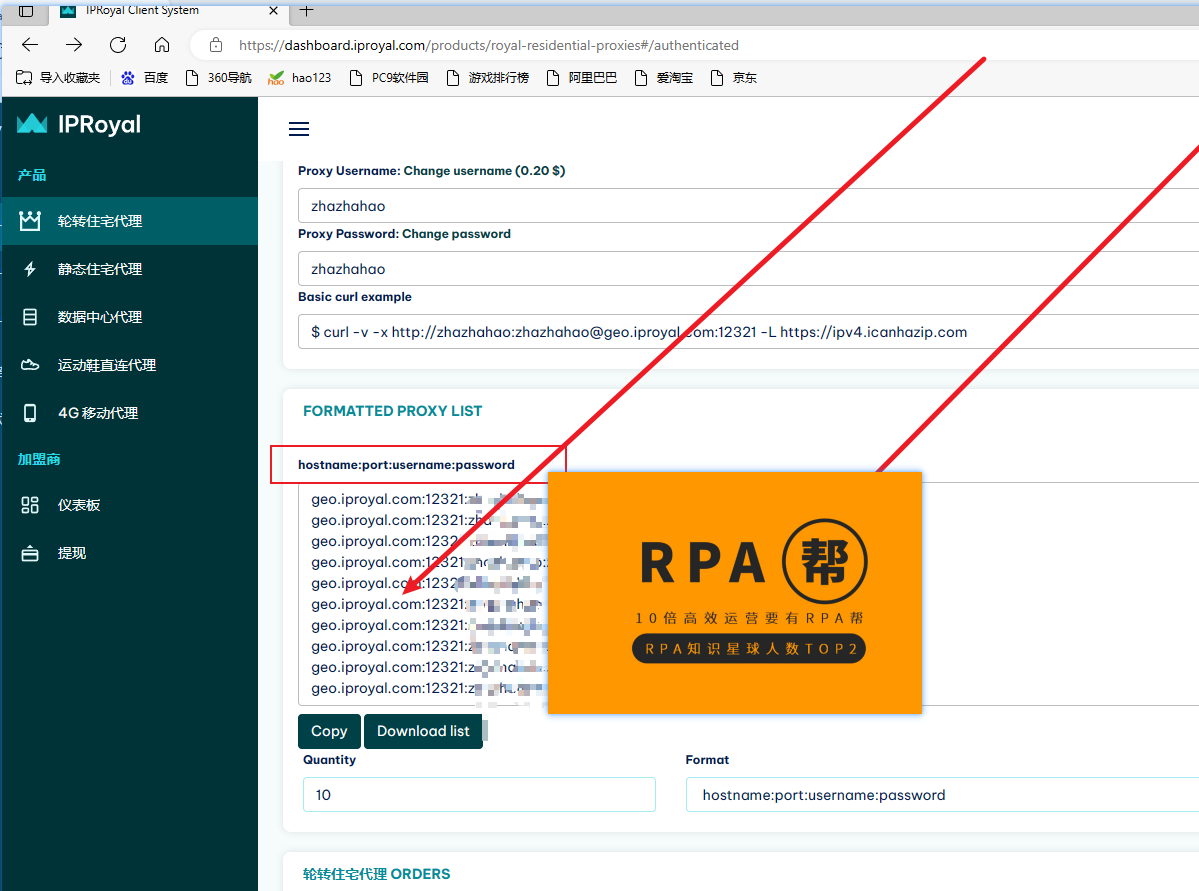Click the crown icon for 轮转住宅代理
Image resolution: width=1199 pixels, height=891 pixels.
click(30, 221)
